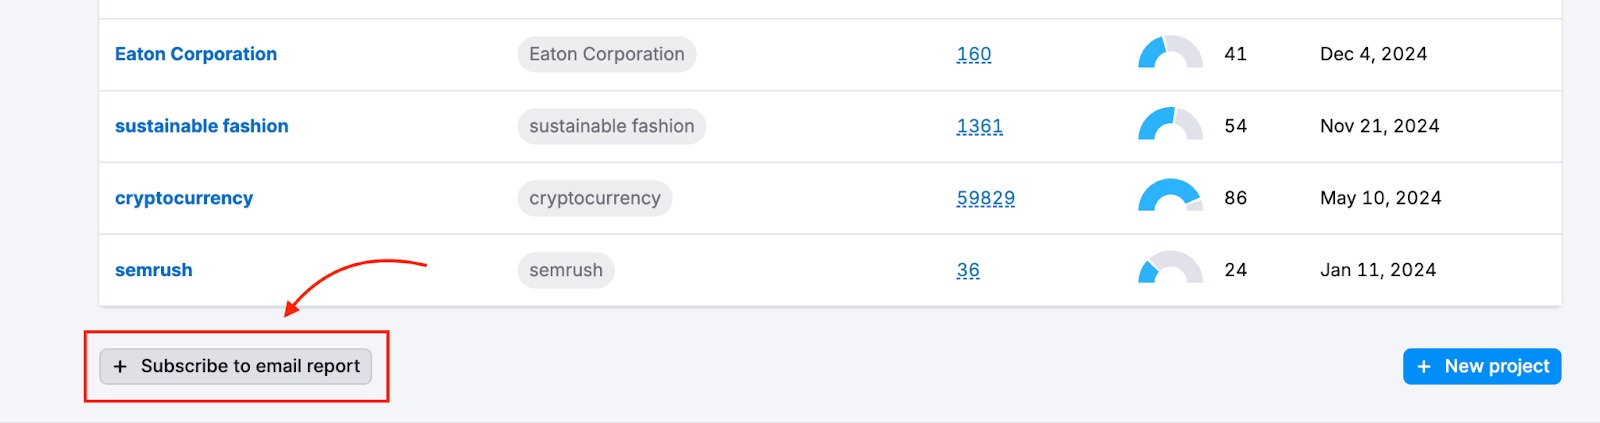Create a project with New project button
The width and height of the screenshot is (1600, 423).
point(1481,366)
